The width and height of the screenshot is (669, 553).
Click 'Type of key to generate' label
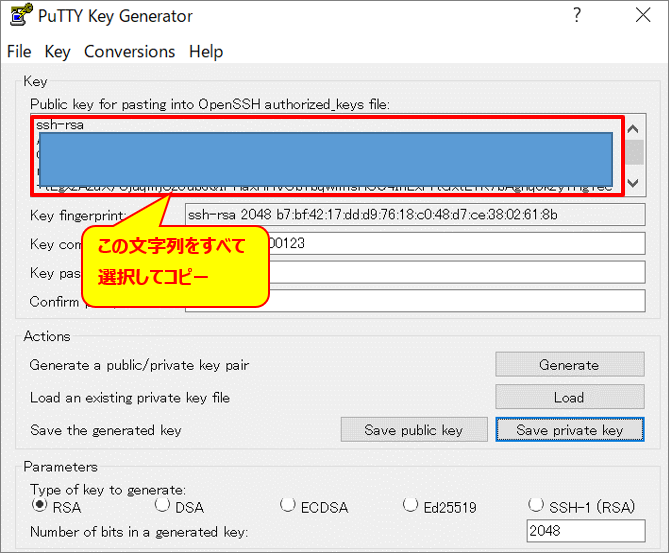pyautogui.click(x=108, y=490)
